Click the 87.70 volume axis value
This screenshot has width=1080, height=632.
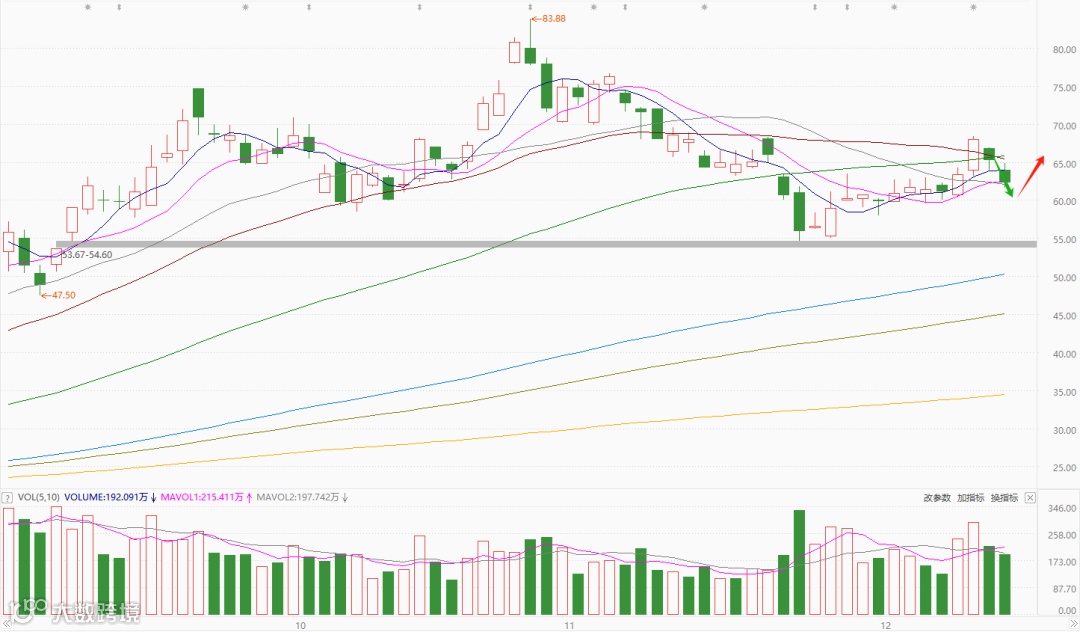(x=1064, y=589)
